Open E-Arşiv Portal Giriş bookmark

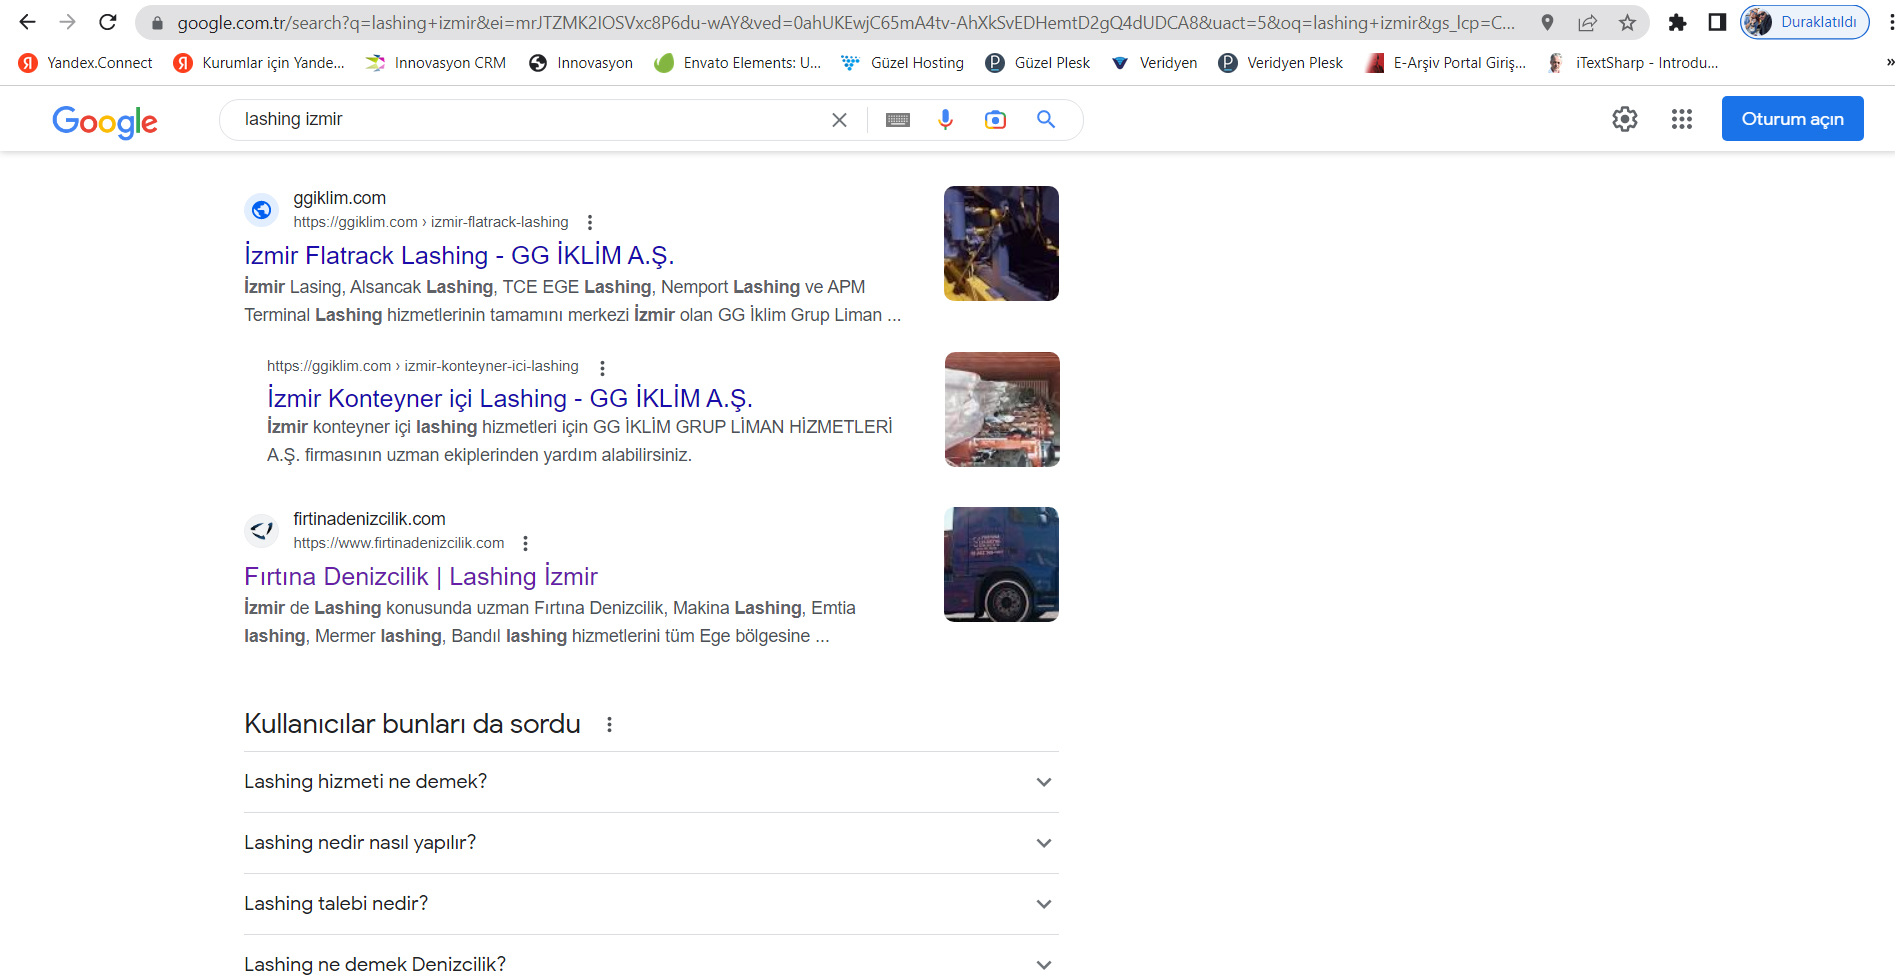[x=1446, y=63]
